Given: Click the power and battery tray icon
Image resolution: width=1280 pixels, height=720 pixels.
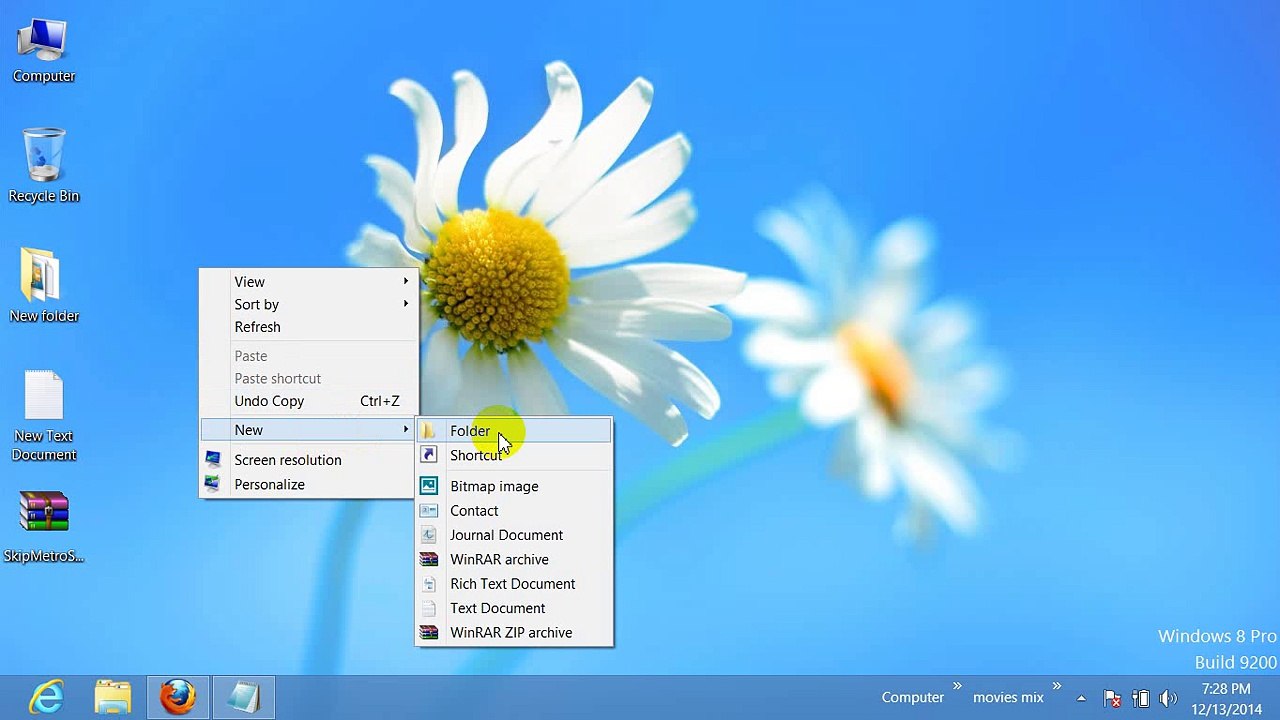Looking at the screenshot, I should click(1140, 698).
